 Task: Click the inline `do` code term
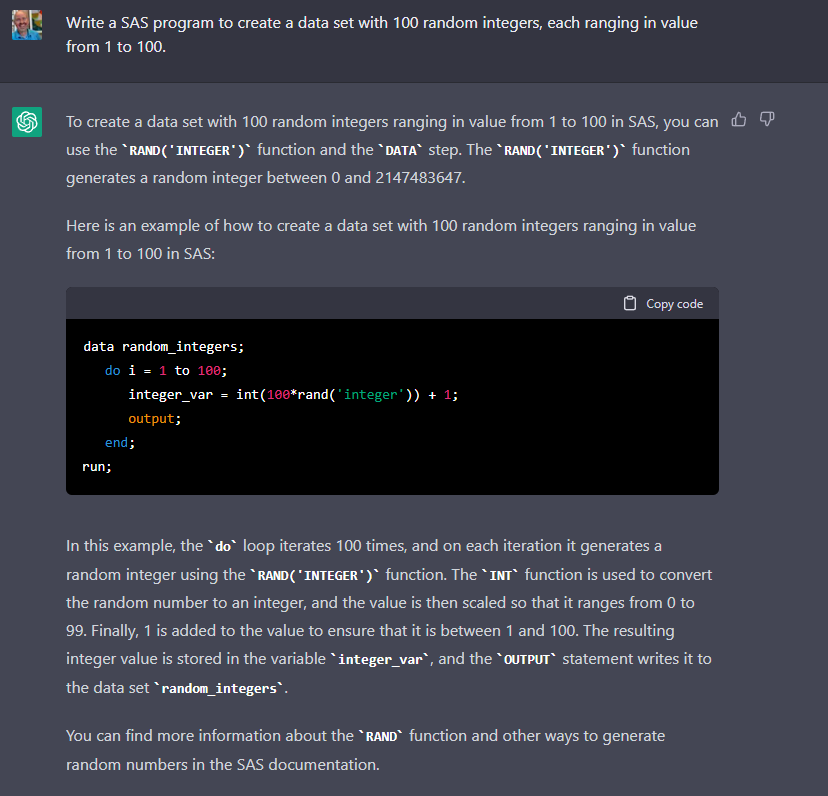tap(223, 547)
